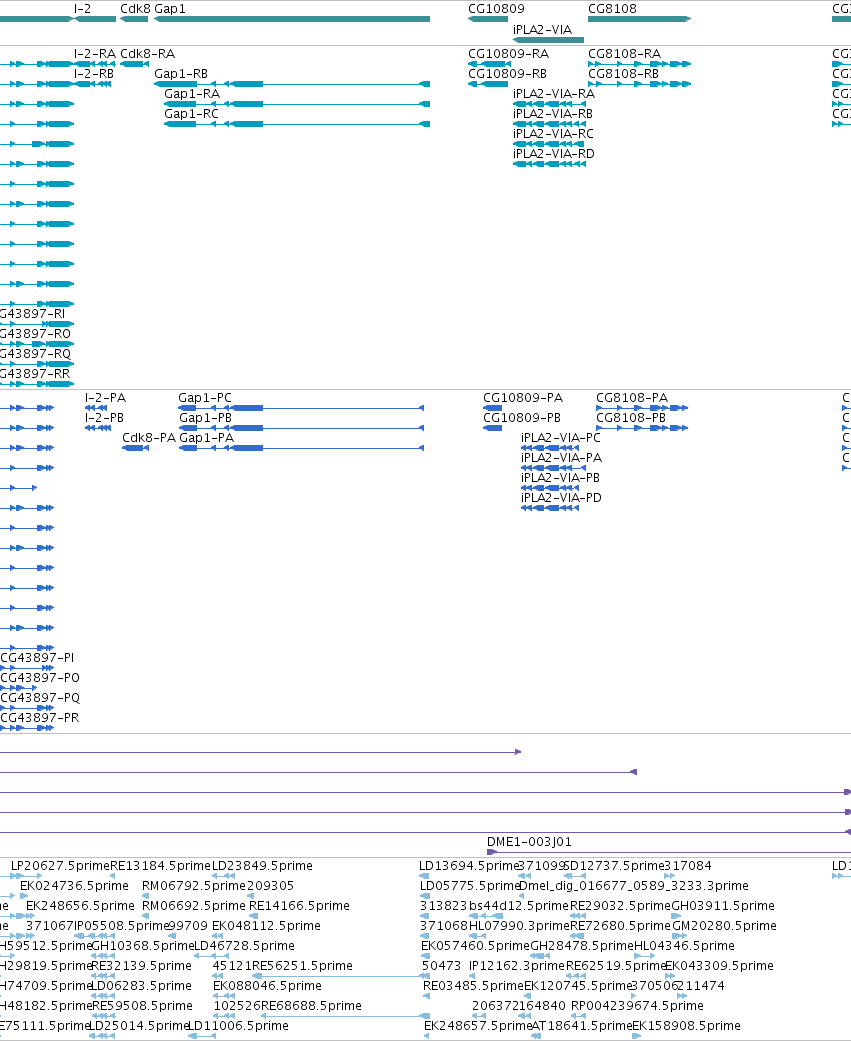
Task: Click the CG10809-PB protein feature
Action: (x=492, y=428)
